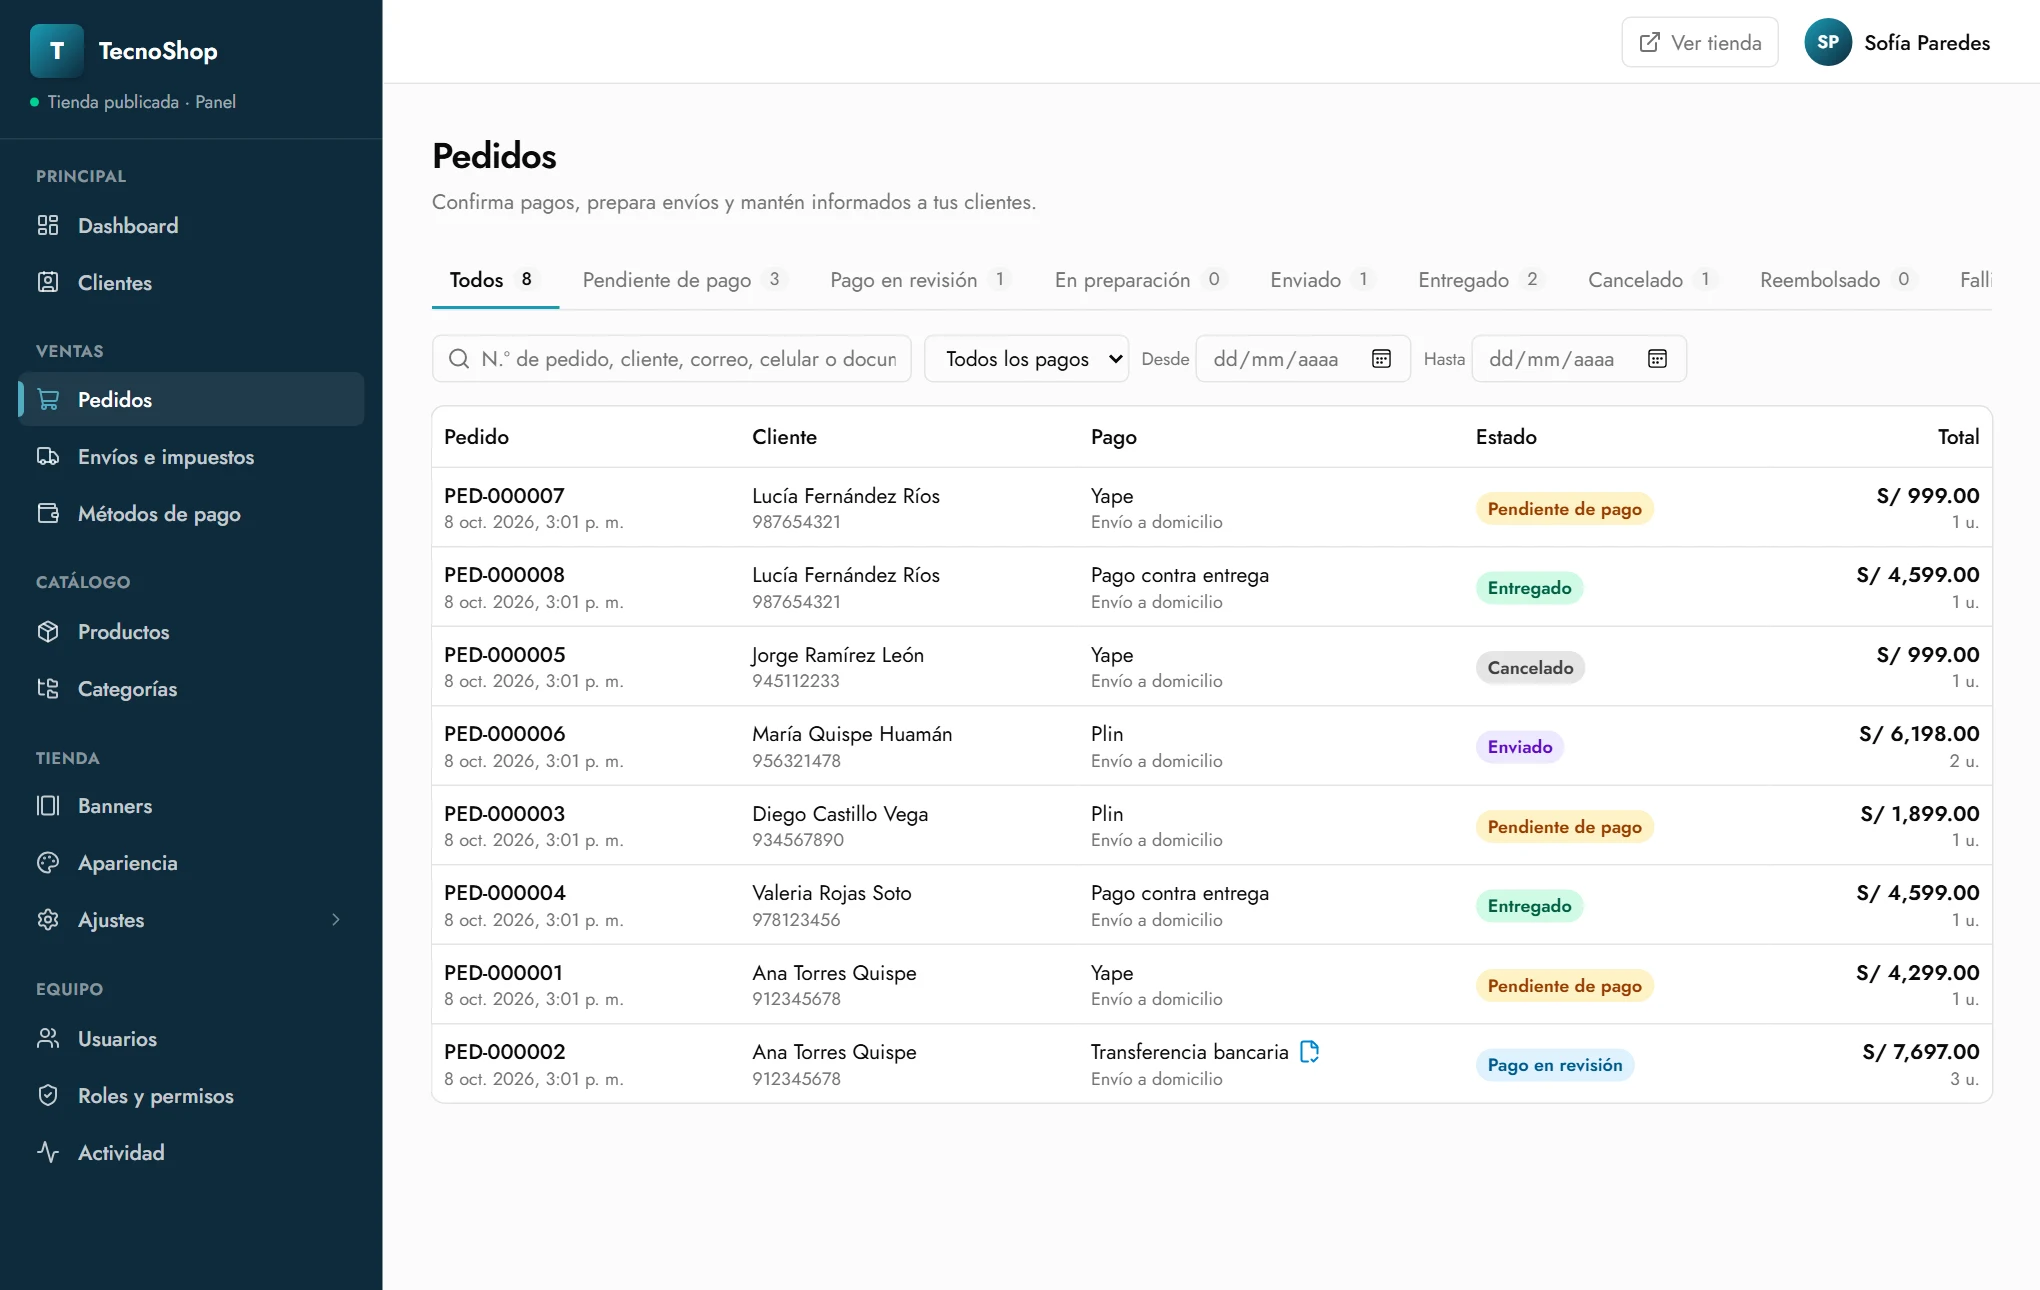
Task: Select the Entregado tab
Action: [1481, 280]
